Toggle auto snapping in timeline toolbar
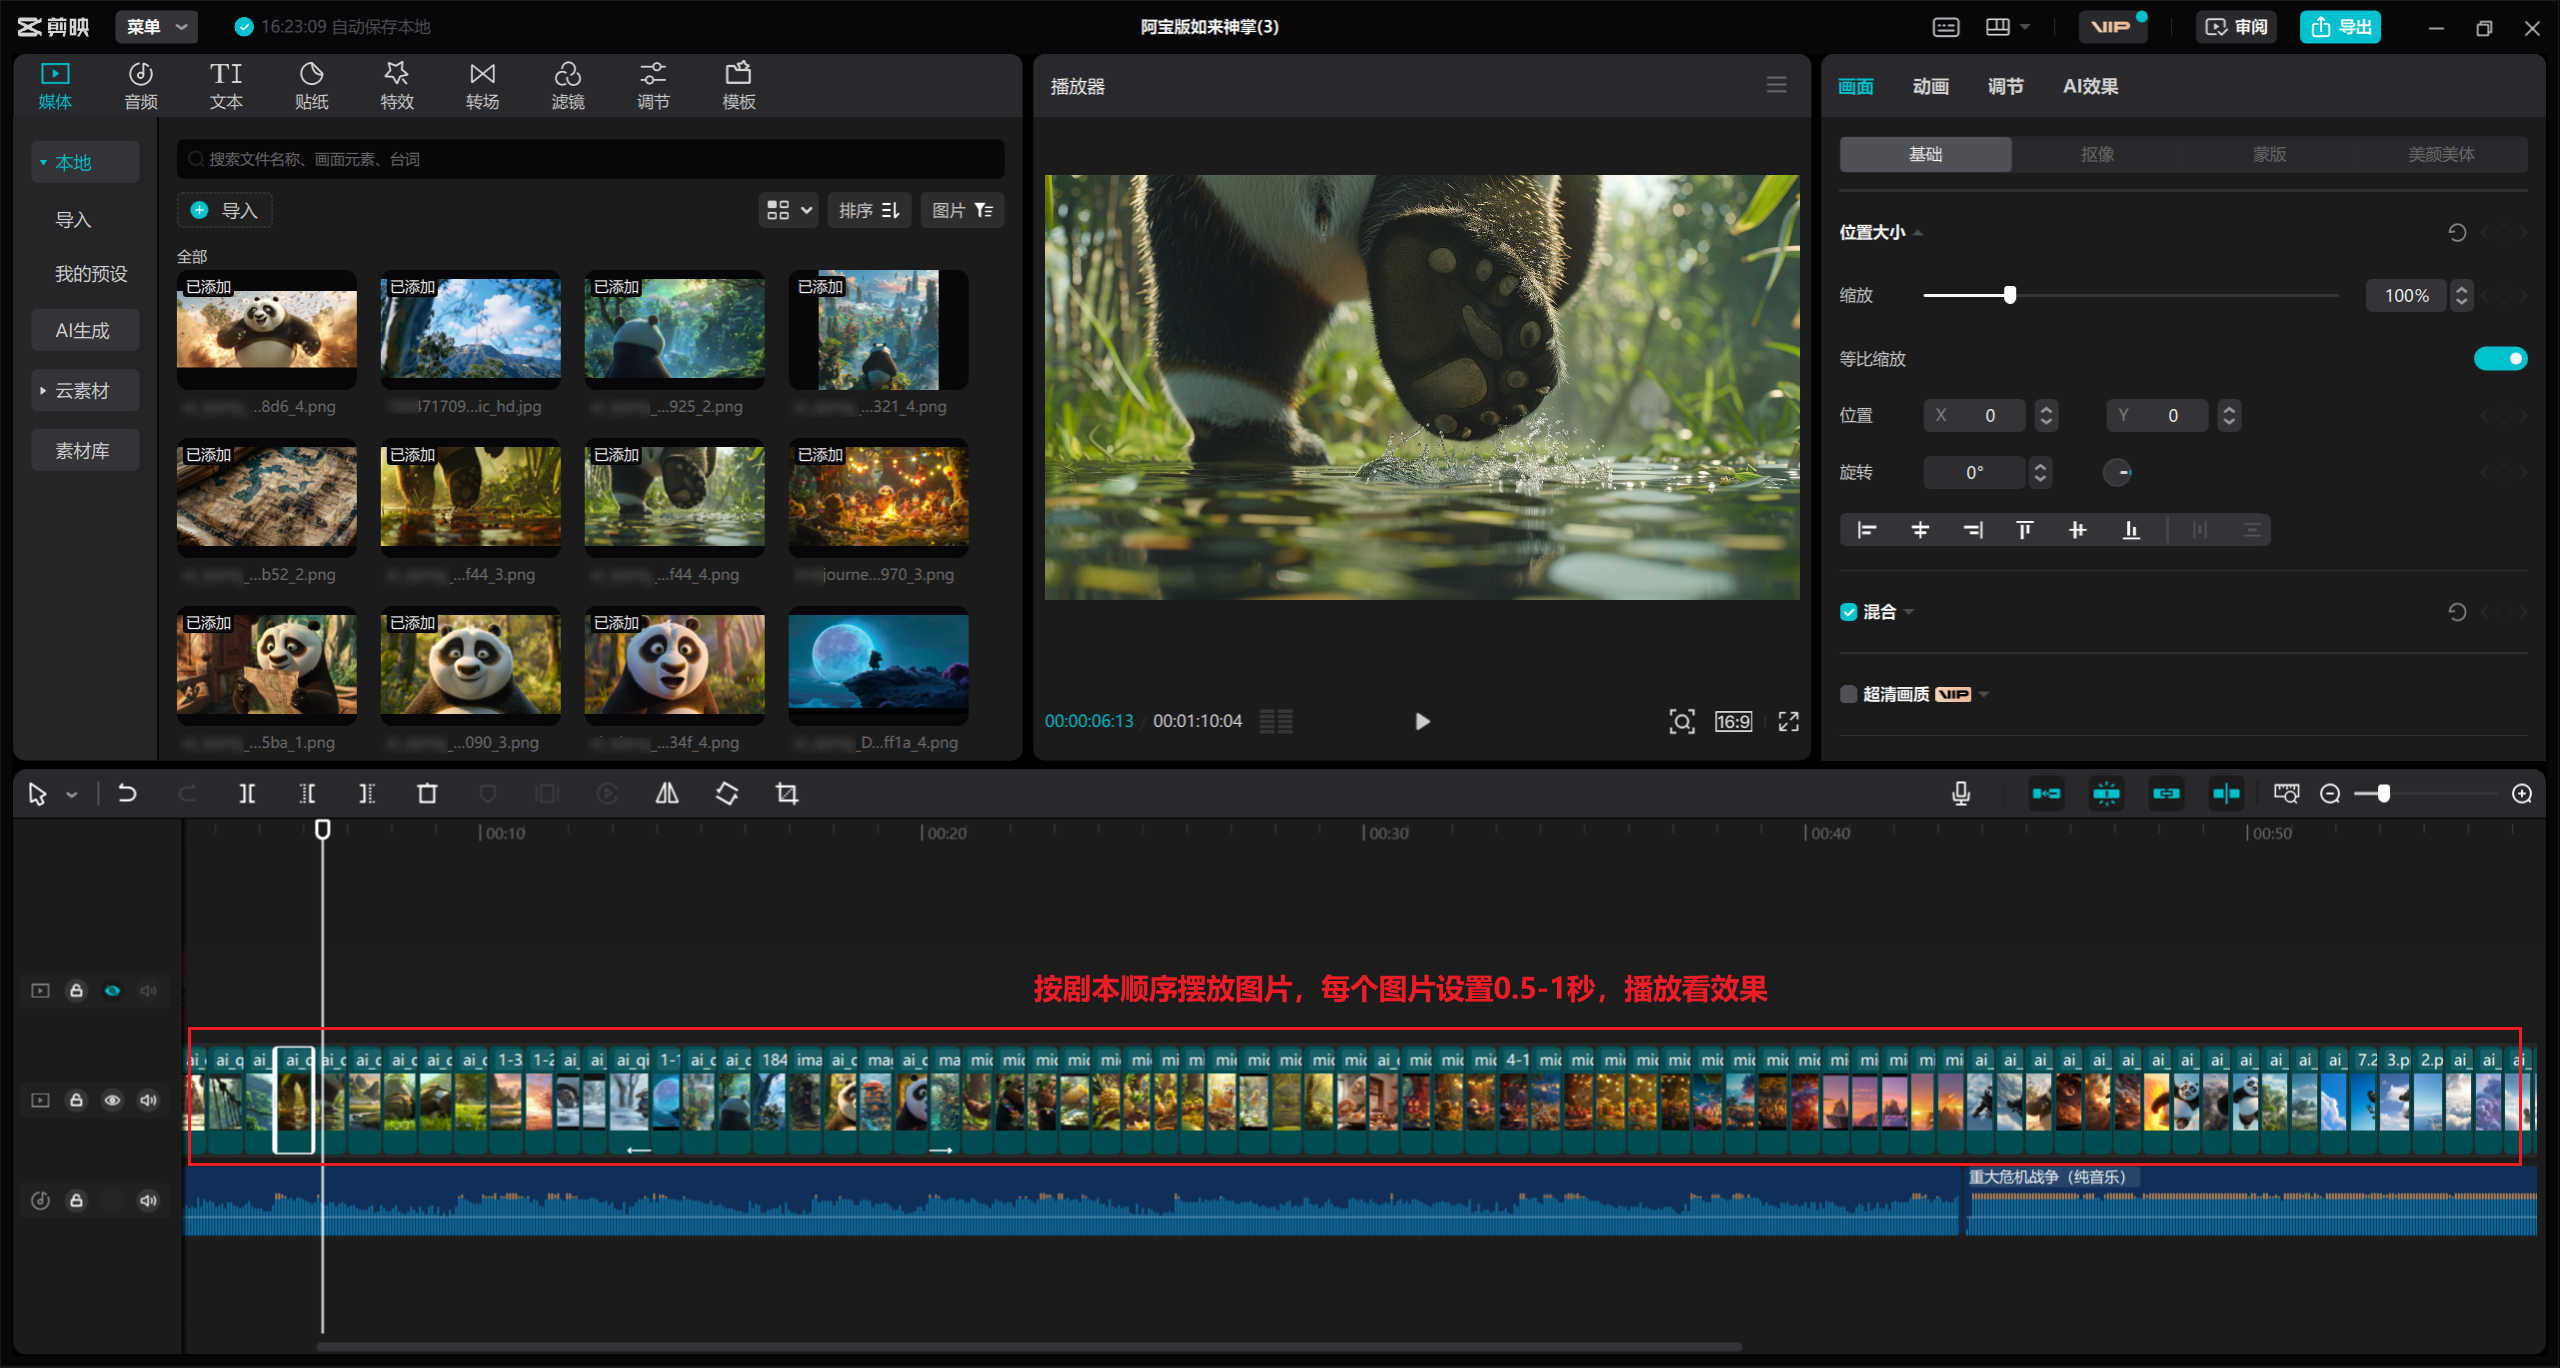2560x1368 pixels. 2107,794
